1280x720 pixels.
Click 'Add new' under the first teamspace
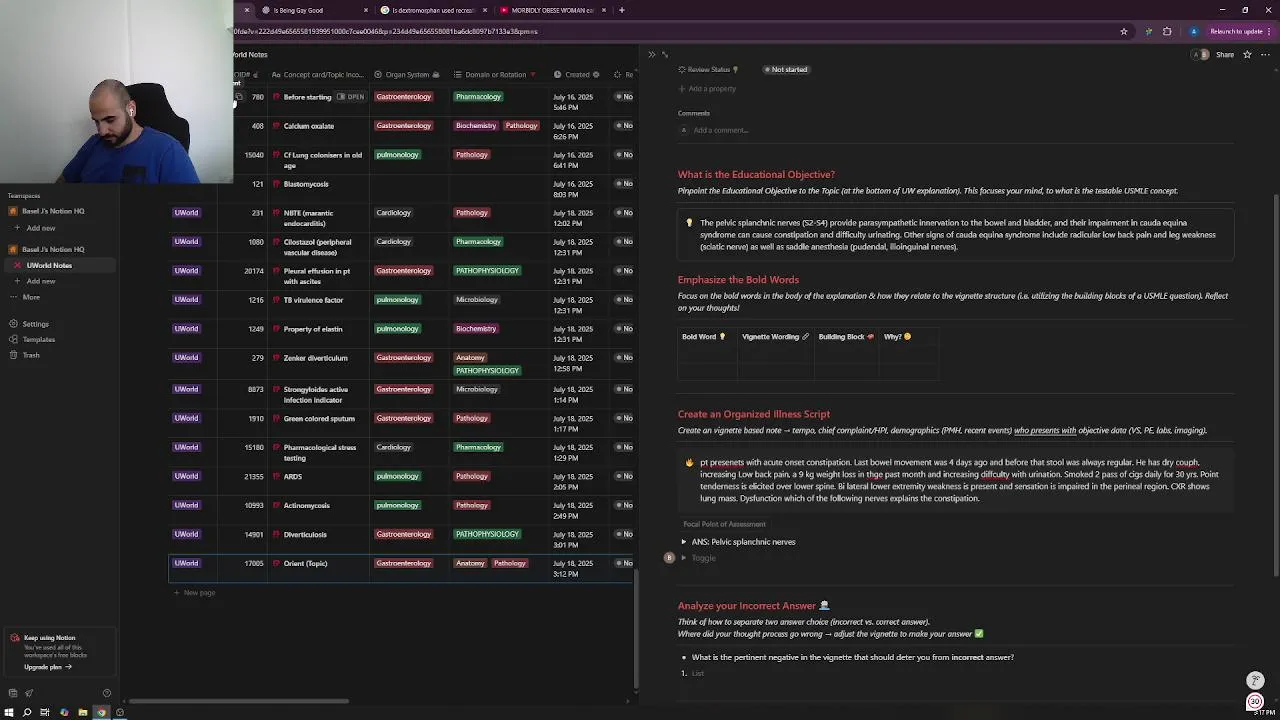pyautogui.click(x=41, y=228)
